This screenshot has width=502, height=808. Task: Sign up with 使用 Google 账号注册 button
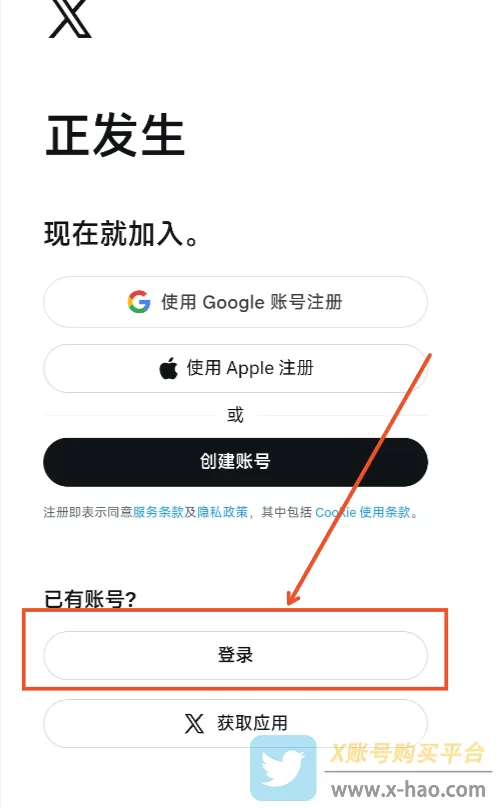pos(236,302)
